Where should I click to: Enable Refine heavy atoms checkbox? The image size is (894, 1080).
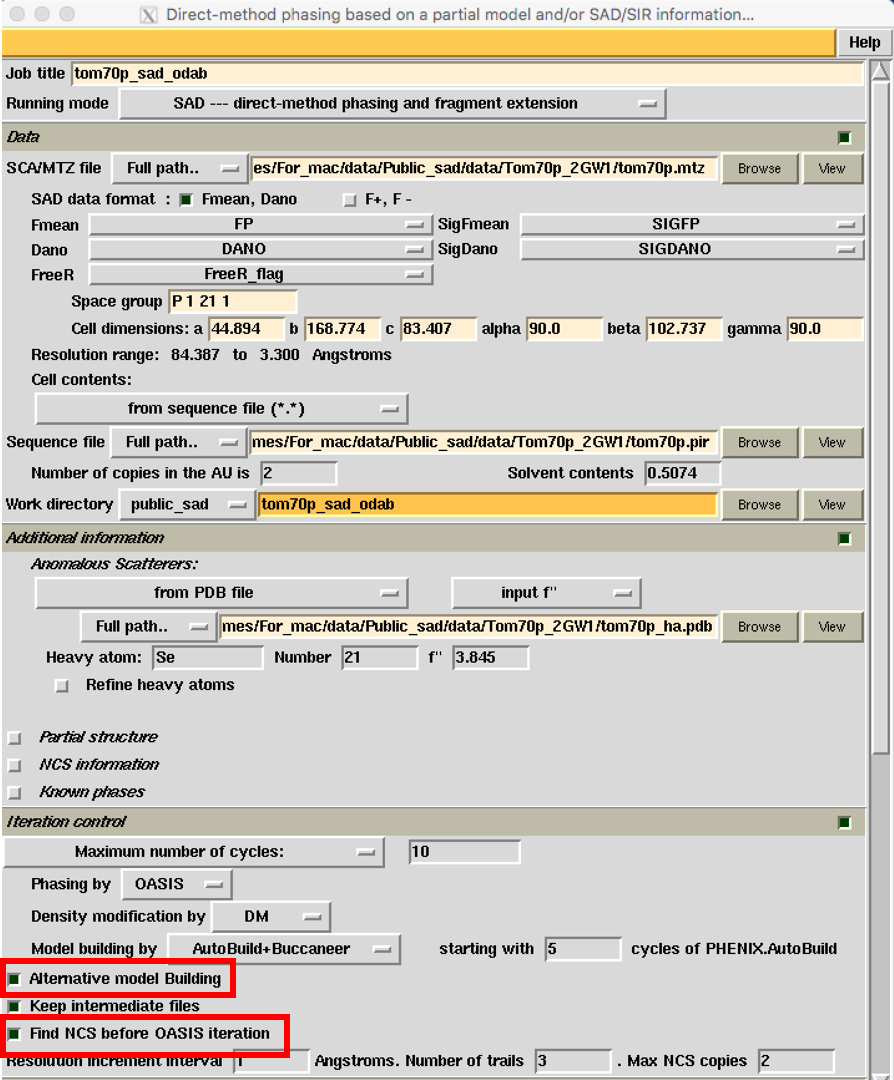[x=63, y=686]
